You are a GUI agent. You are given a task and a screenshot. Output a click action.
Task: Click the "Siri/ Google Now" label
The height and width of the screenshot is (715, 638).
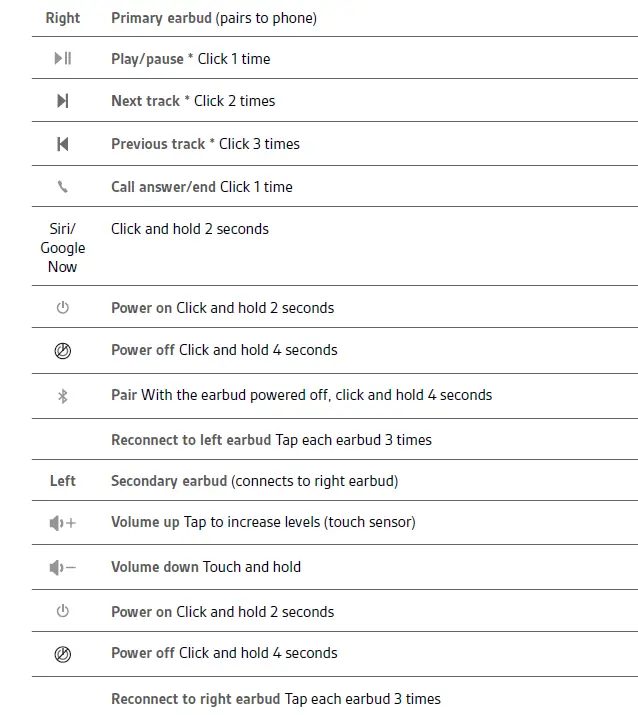click(x=62, y=248)
